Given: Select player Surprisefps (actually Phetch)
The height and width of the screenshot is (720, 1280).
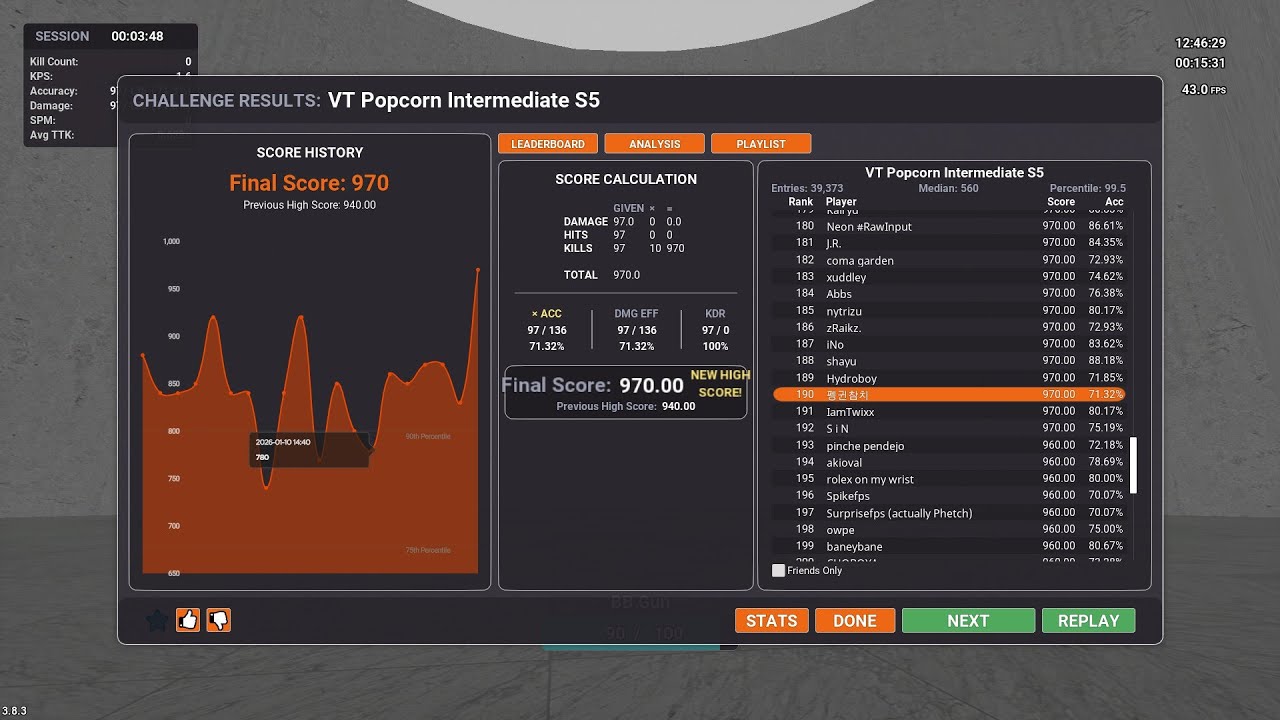Looking at the screenshot, I should (949, 513).
